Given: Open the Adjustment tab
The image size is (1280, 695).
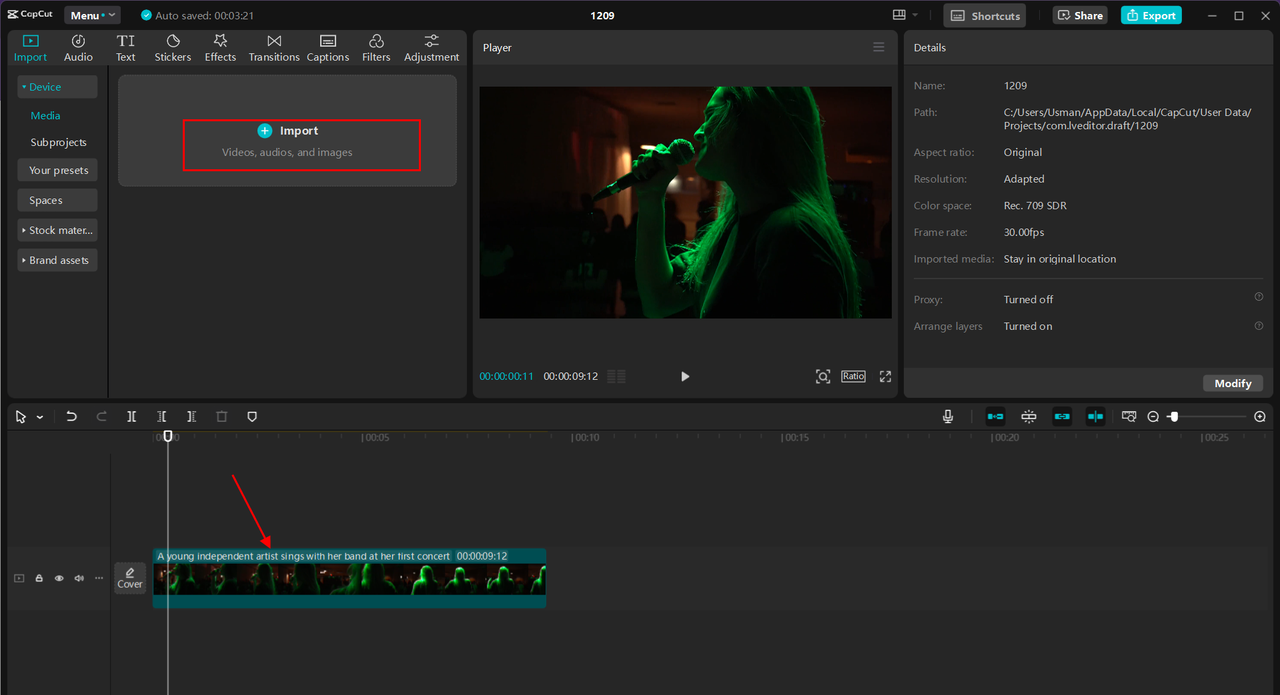Looking at the screenshot, I should click(431, 47).
